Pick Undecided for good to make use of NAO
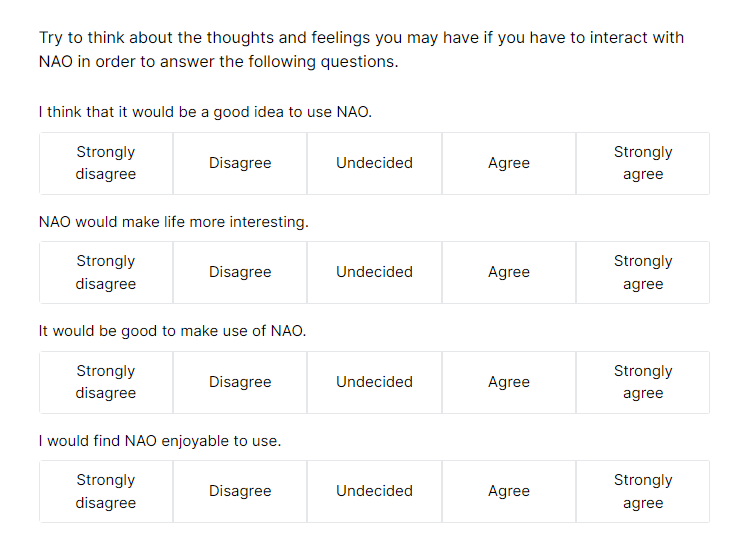This screenshot has height=540, width=747. [x=374, y=382]
